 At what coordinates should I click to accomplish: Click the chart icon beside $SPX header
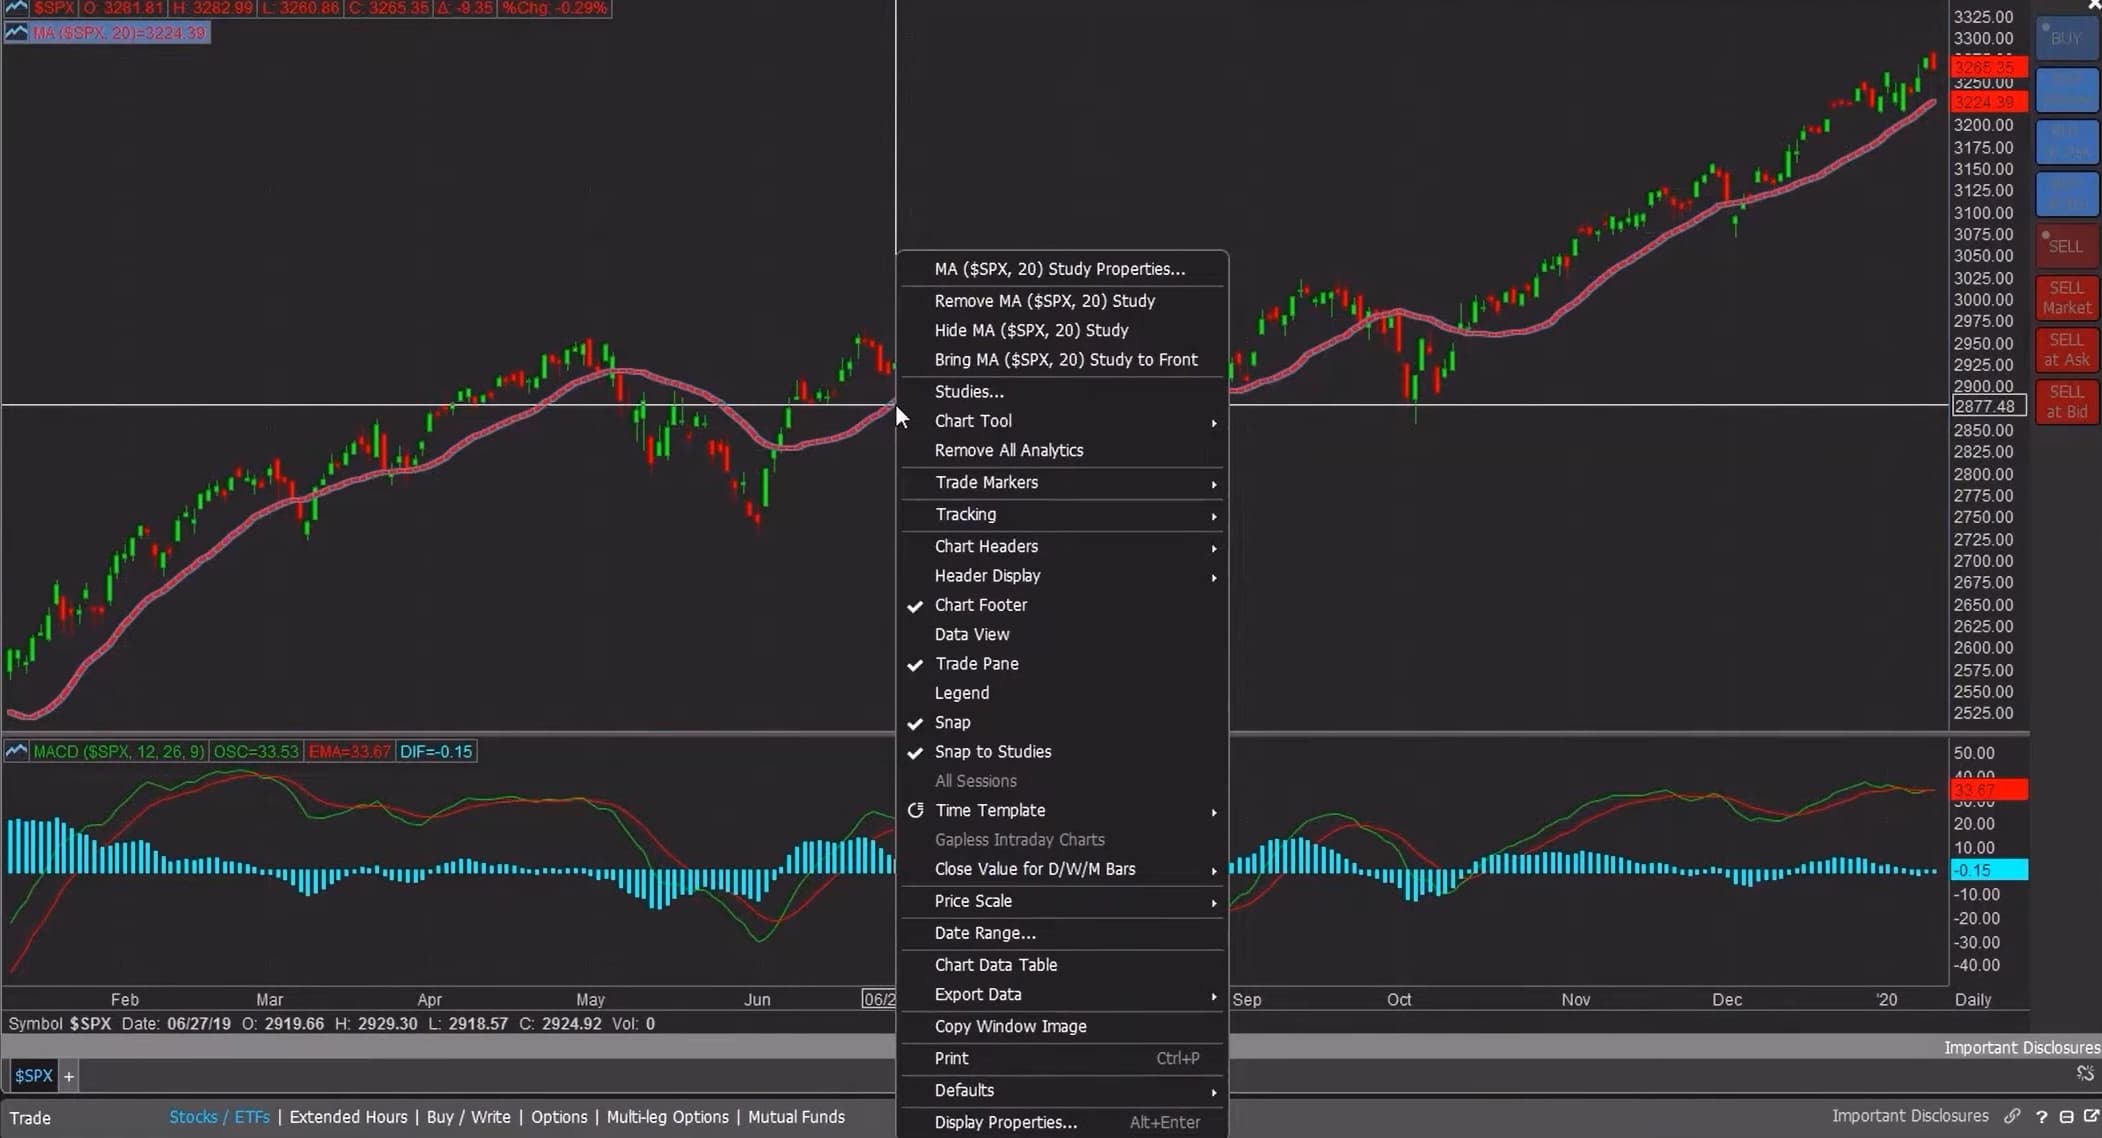click(x=16, y=7)
